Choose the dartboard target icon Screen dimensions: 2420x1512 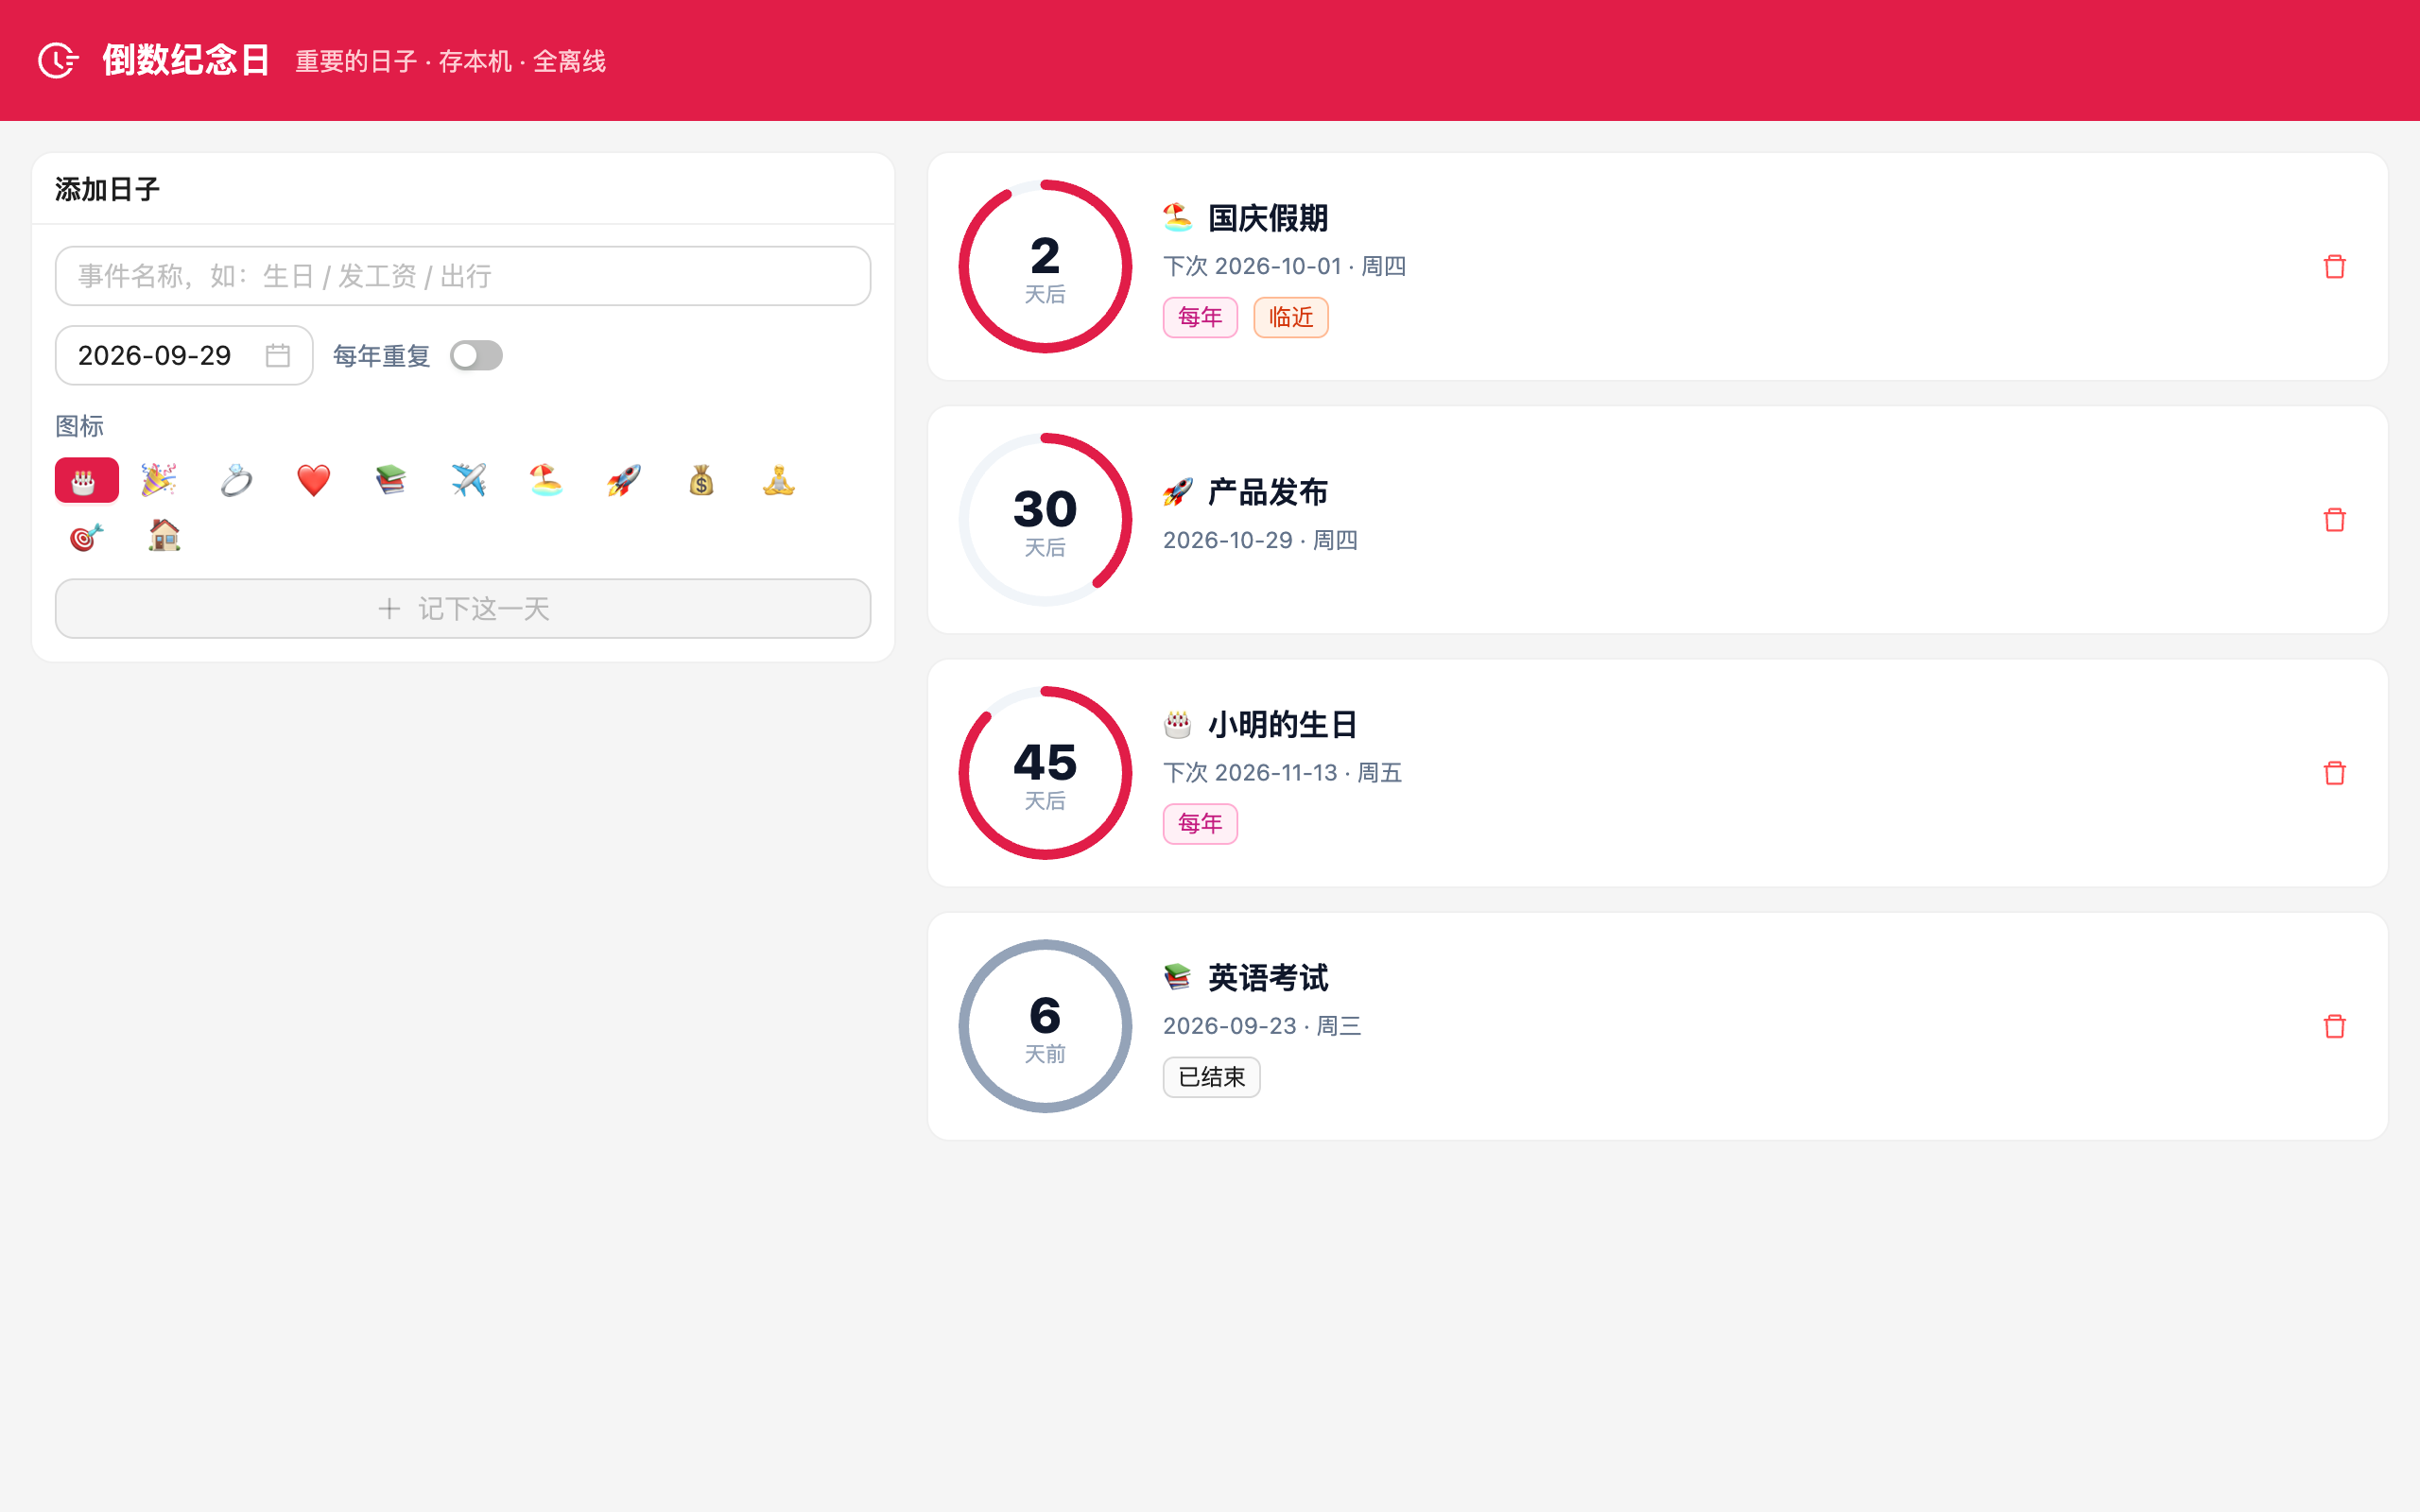coord(86,537)
